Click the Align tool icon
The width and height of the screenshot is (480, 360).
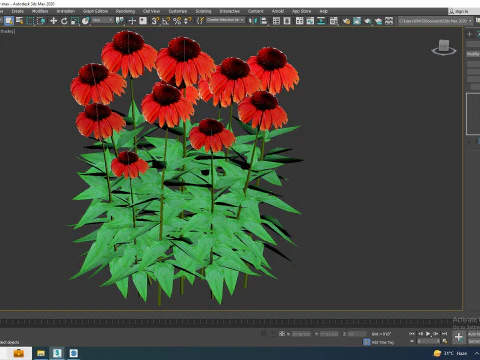tap(263, 21)
